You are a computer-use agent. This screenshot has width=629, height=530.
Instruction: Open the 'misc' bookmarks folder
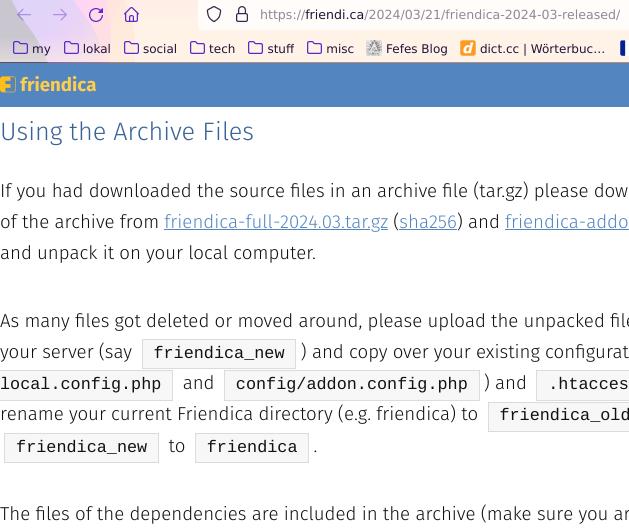click(330, 48)
